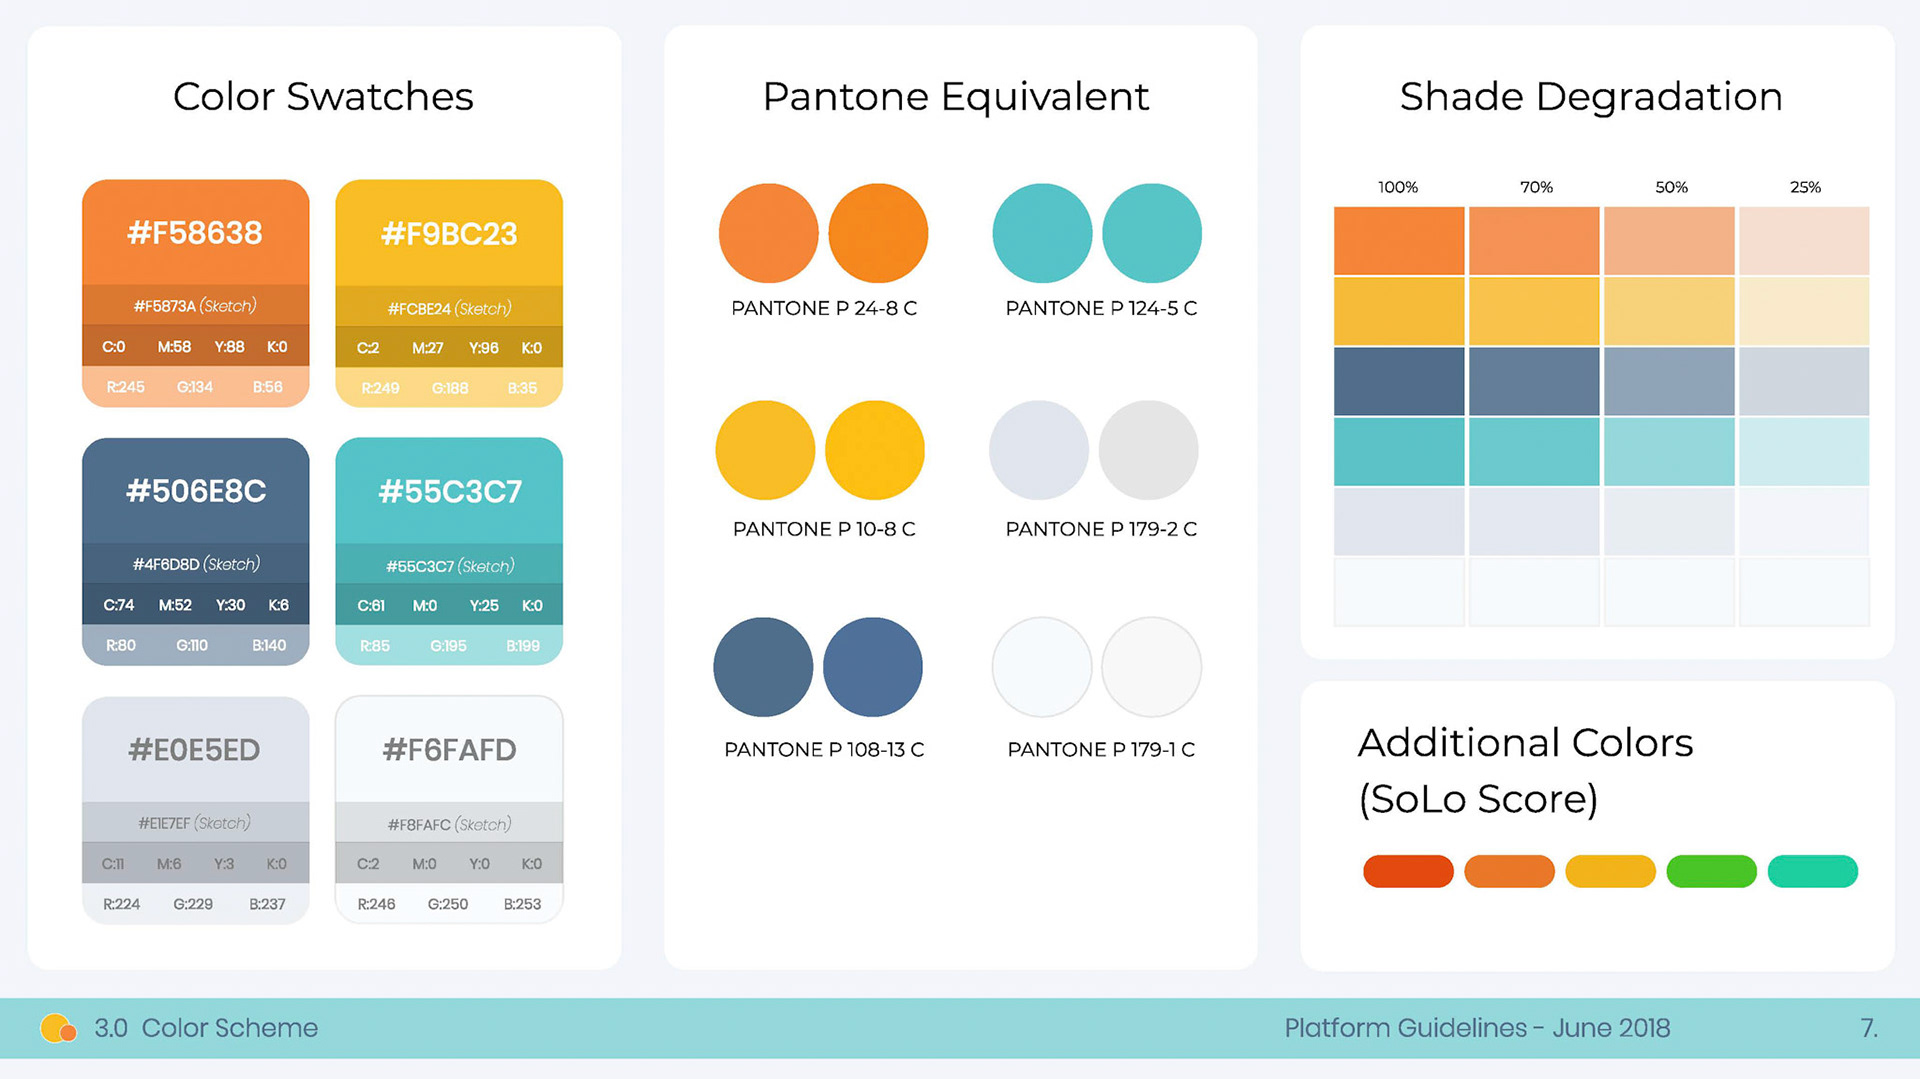Click the 50% shade column header

pyautogui.click(x=1671, y=187)
